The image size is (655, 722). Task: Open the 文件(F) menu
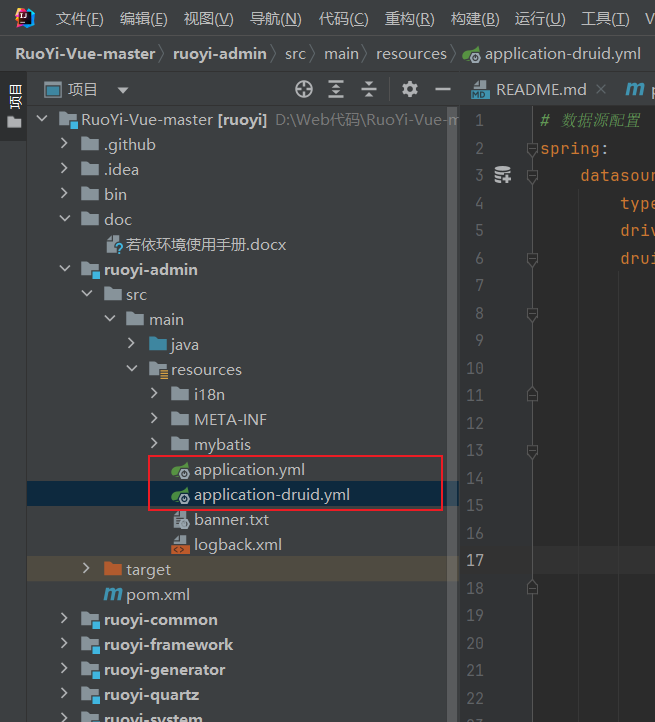click(x=79, y=19)
